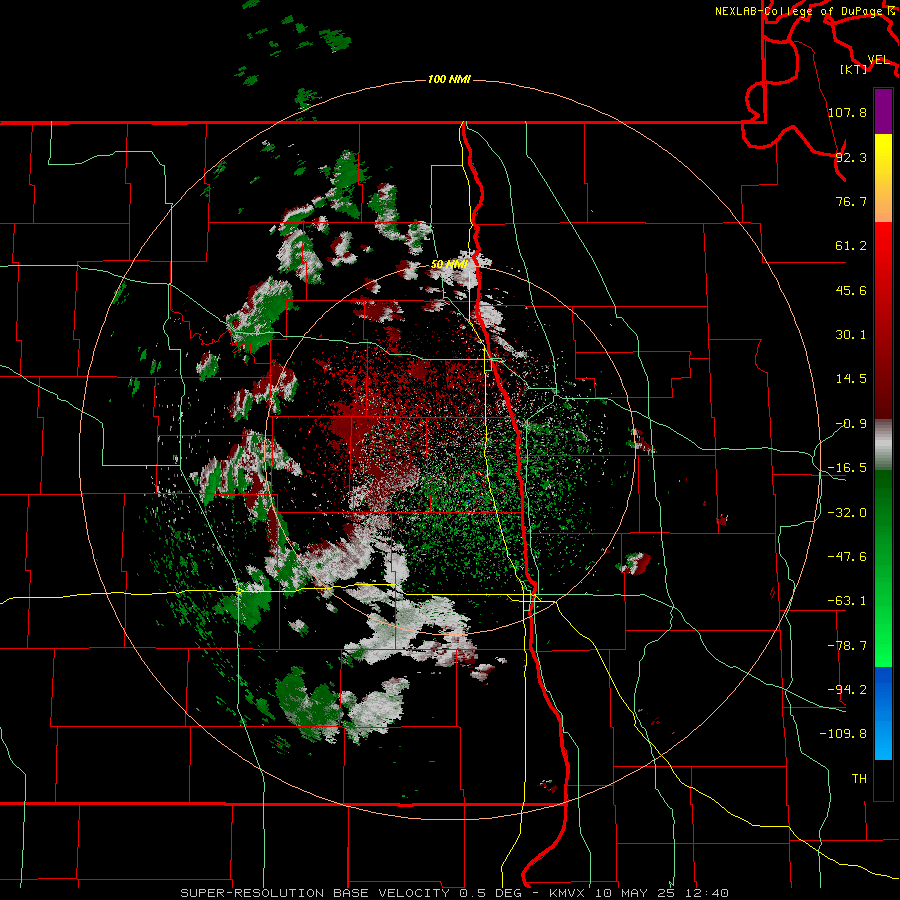Image resolution: width=900 pixels, height=900 pixels.
Task: Click the VEL legend title
Action: pyautogui.click(x=879, y=60)
